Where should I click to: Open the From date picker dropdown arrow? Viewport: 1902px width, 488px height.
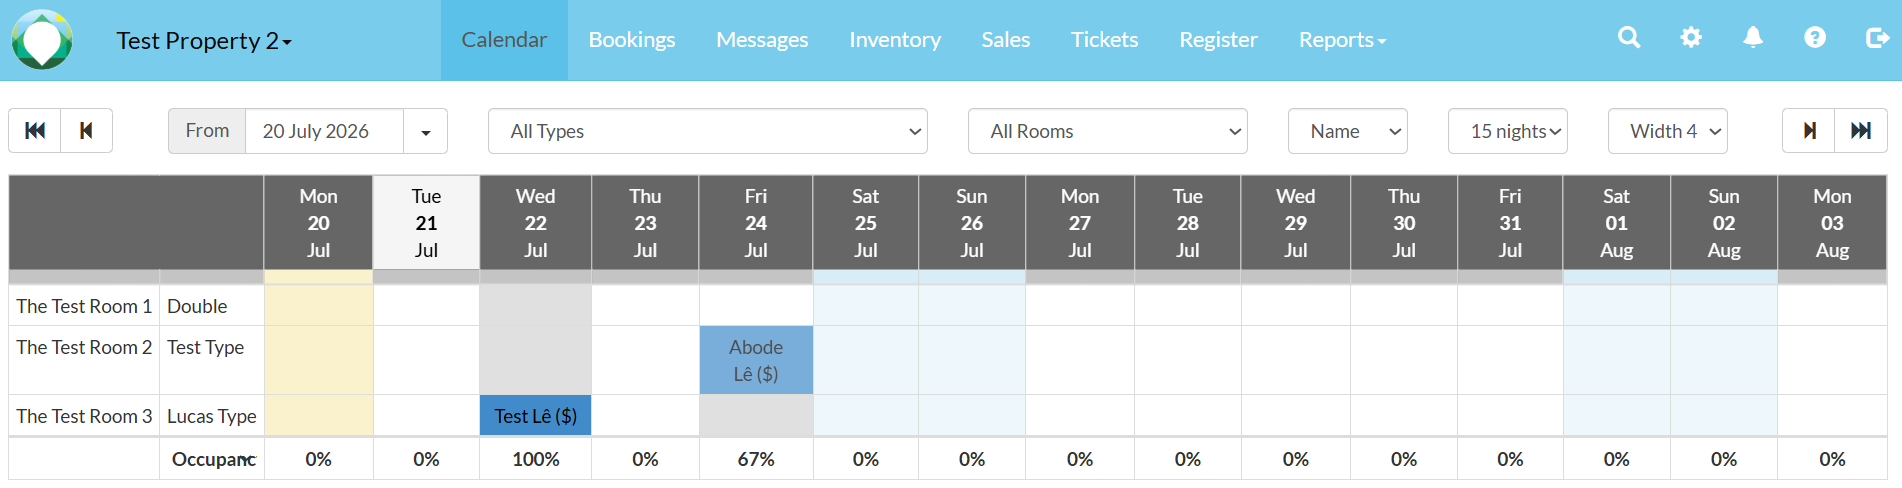click(x=426, y=131)
